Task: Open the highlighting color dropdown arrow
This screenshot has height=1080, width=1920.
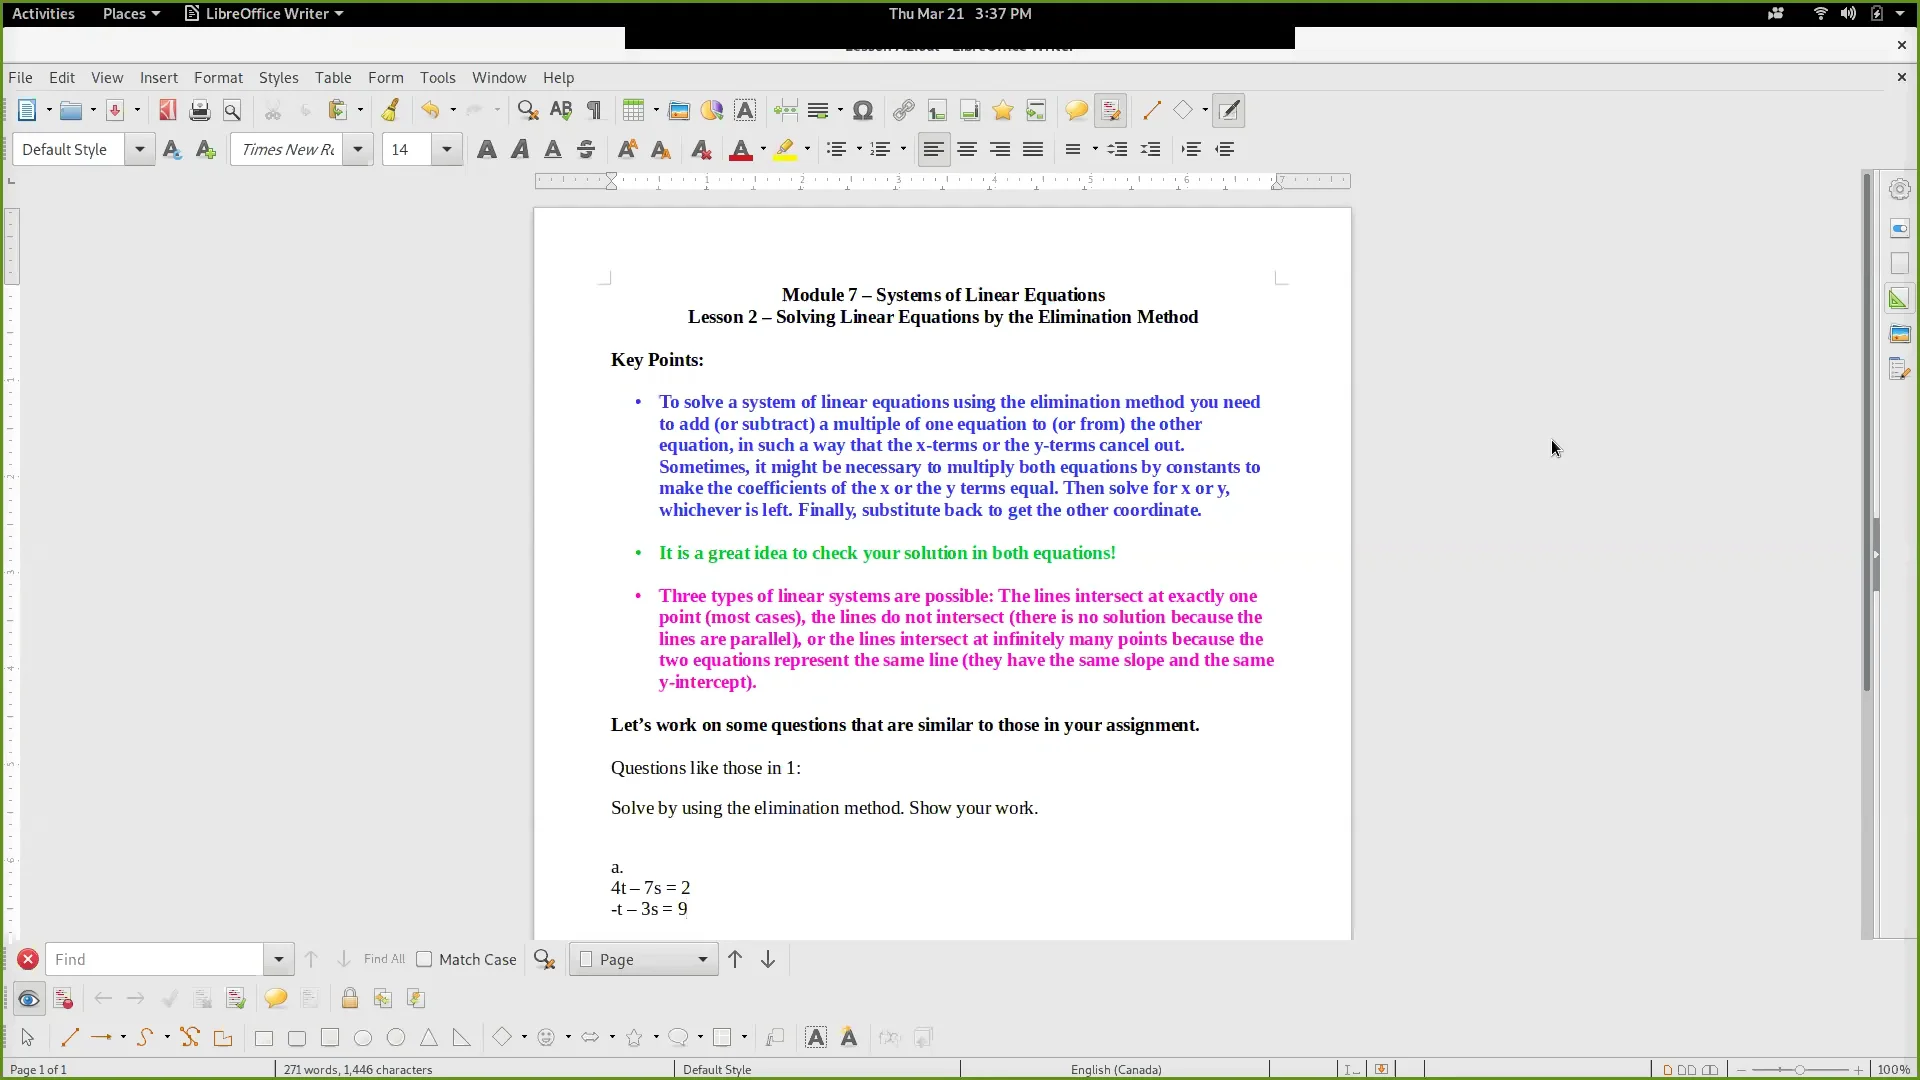Action: pos(807,149)
